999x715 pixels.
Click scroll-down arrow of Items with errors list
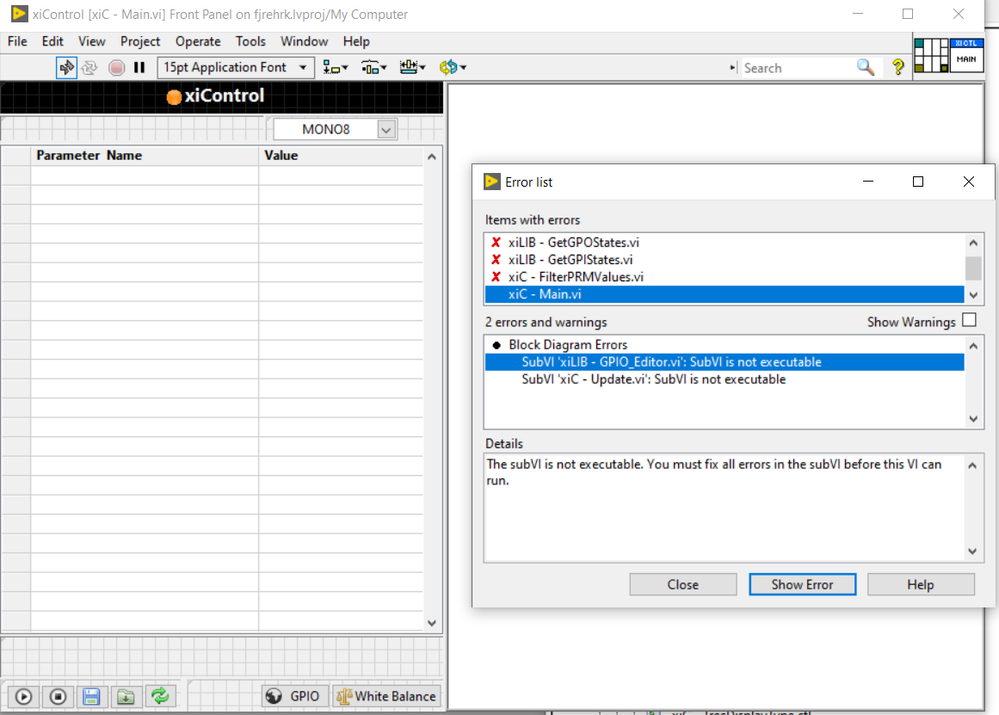[x=973, y=294]
